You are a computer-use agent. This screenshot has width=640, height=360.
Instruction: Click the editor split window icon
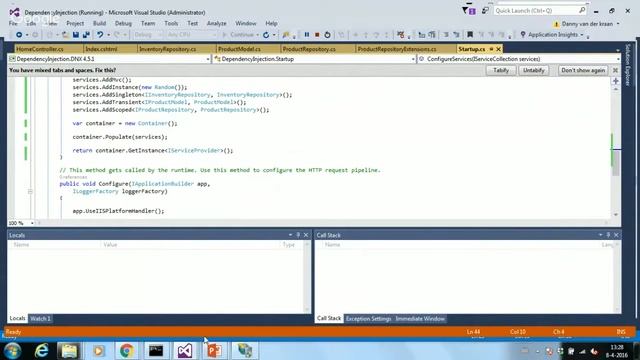point(616,81)
